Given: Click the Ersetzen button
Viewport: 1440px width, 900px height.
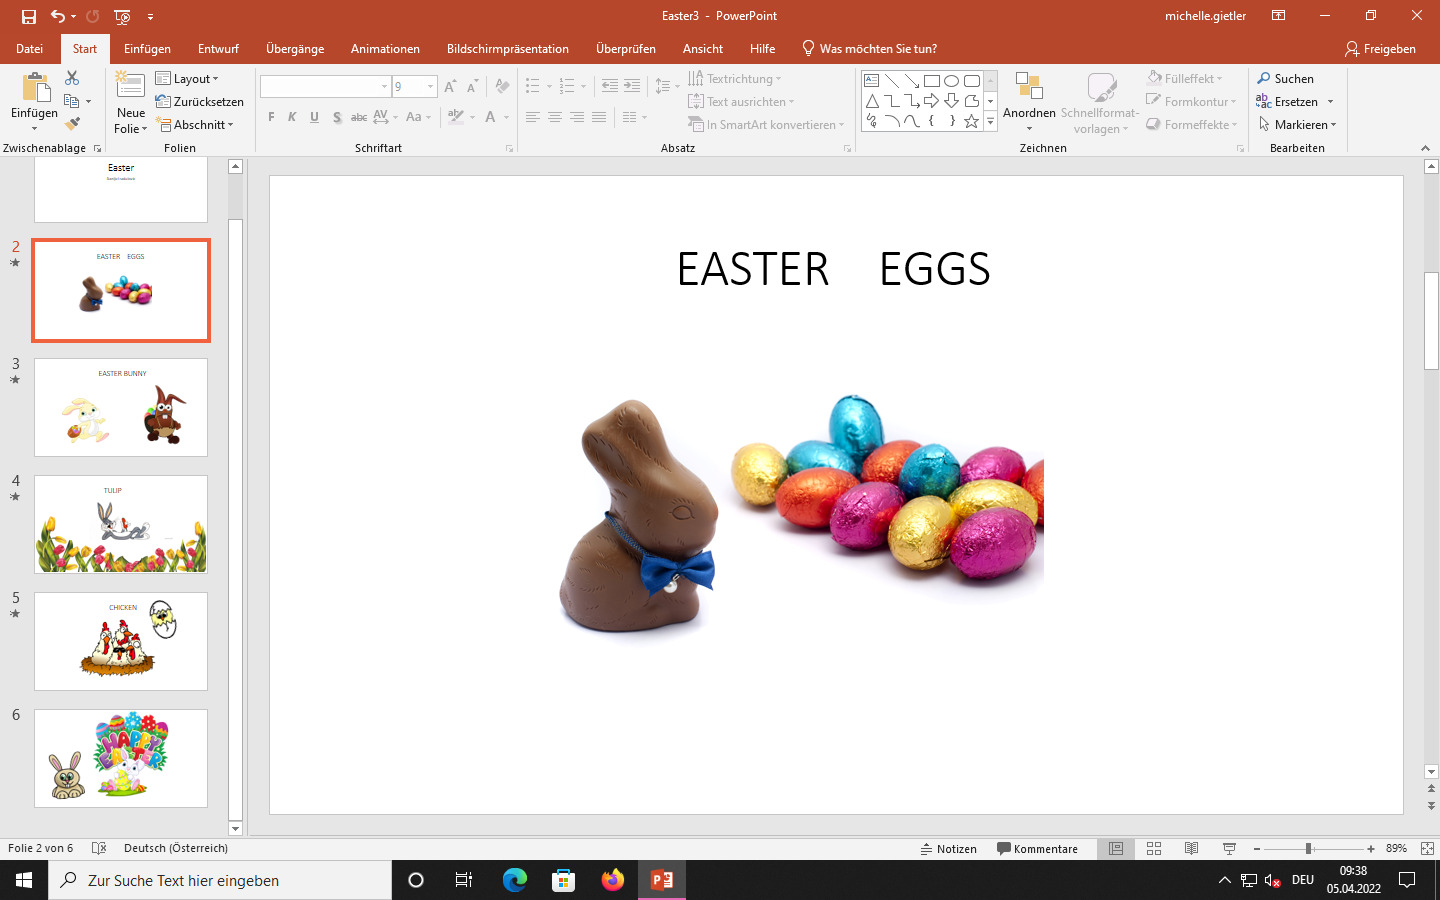Looking at the screenshot, I should click(x=1288, y=101).
